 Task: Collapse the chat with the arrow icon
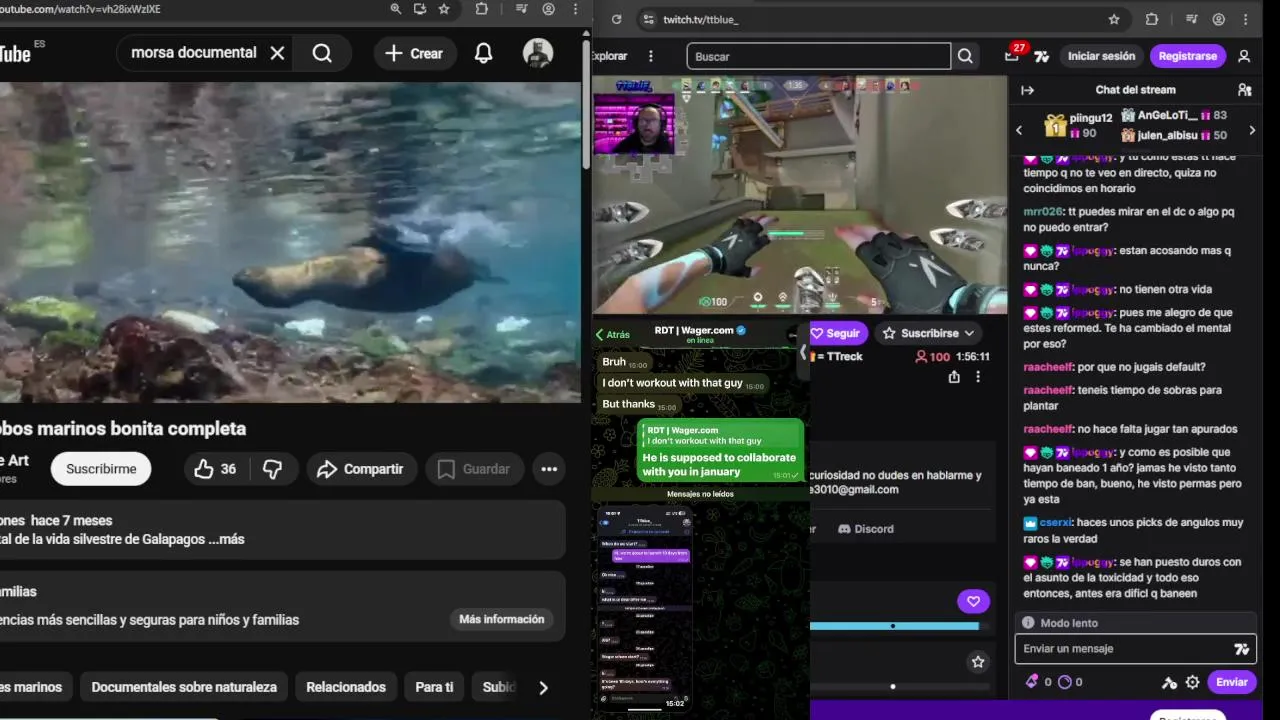(x=1027, y=90)
